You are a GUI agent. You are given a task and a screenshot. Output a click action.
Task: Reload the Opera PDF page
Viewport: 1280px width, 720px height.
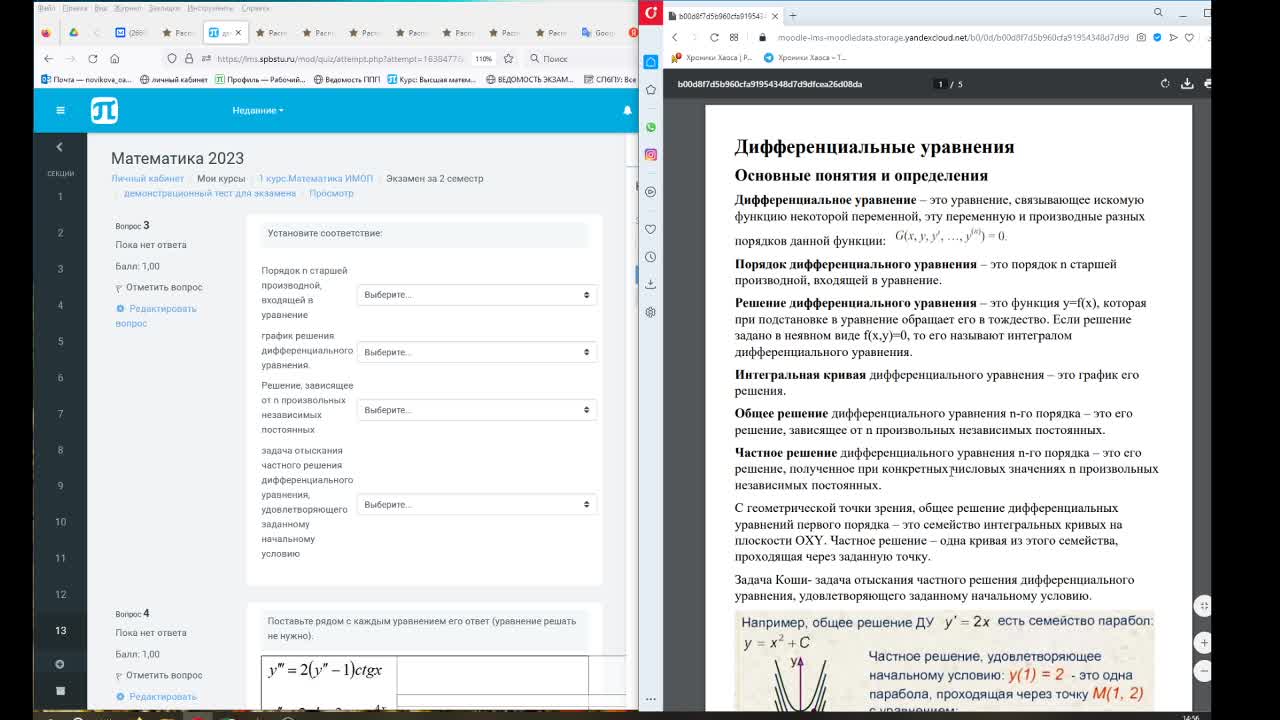pos(714,37)
